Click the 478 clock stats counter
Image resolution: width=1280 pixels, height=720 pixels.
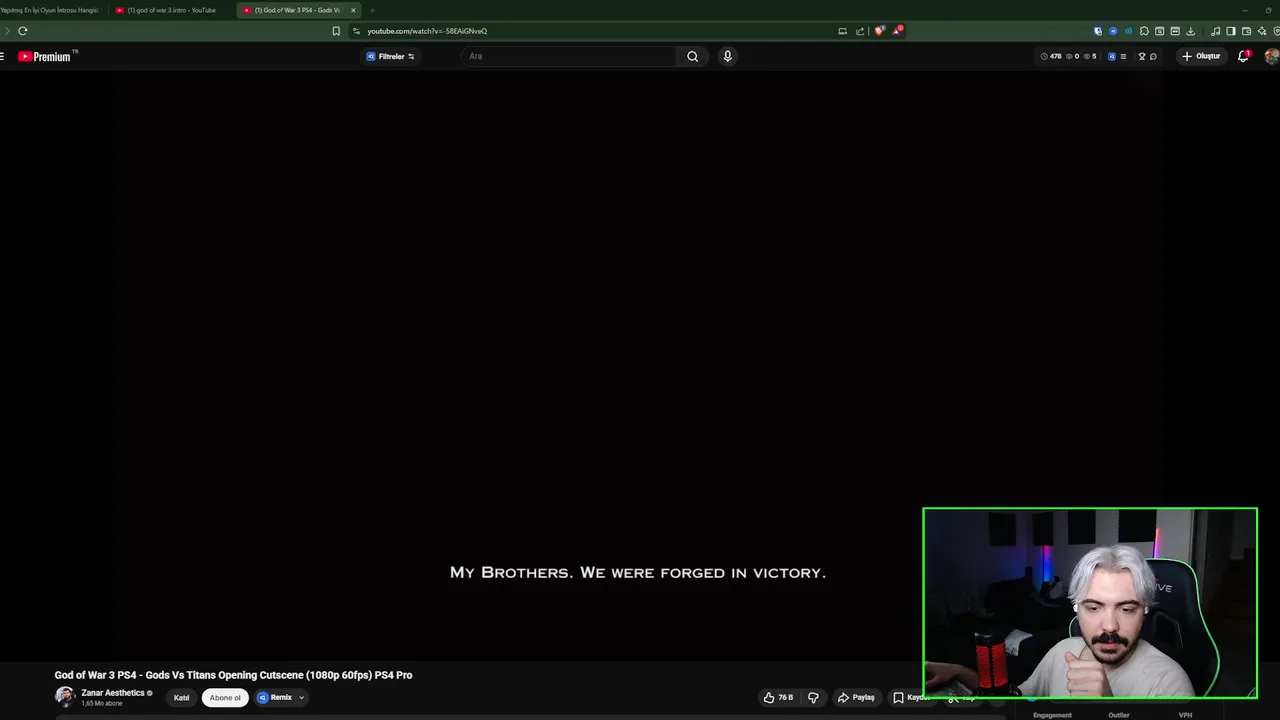pos(1051,57)
